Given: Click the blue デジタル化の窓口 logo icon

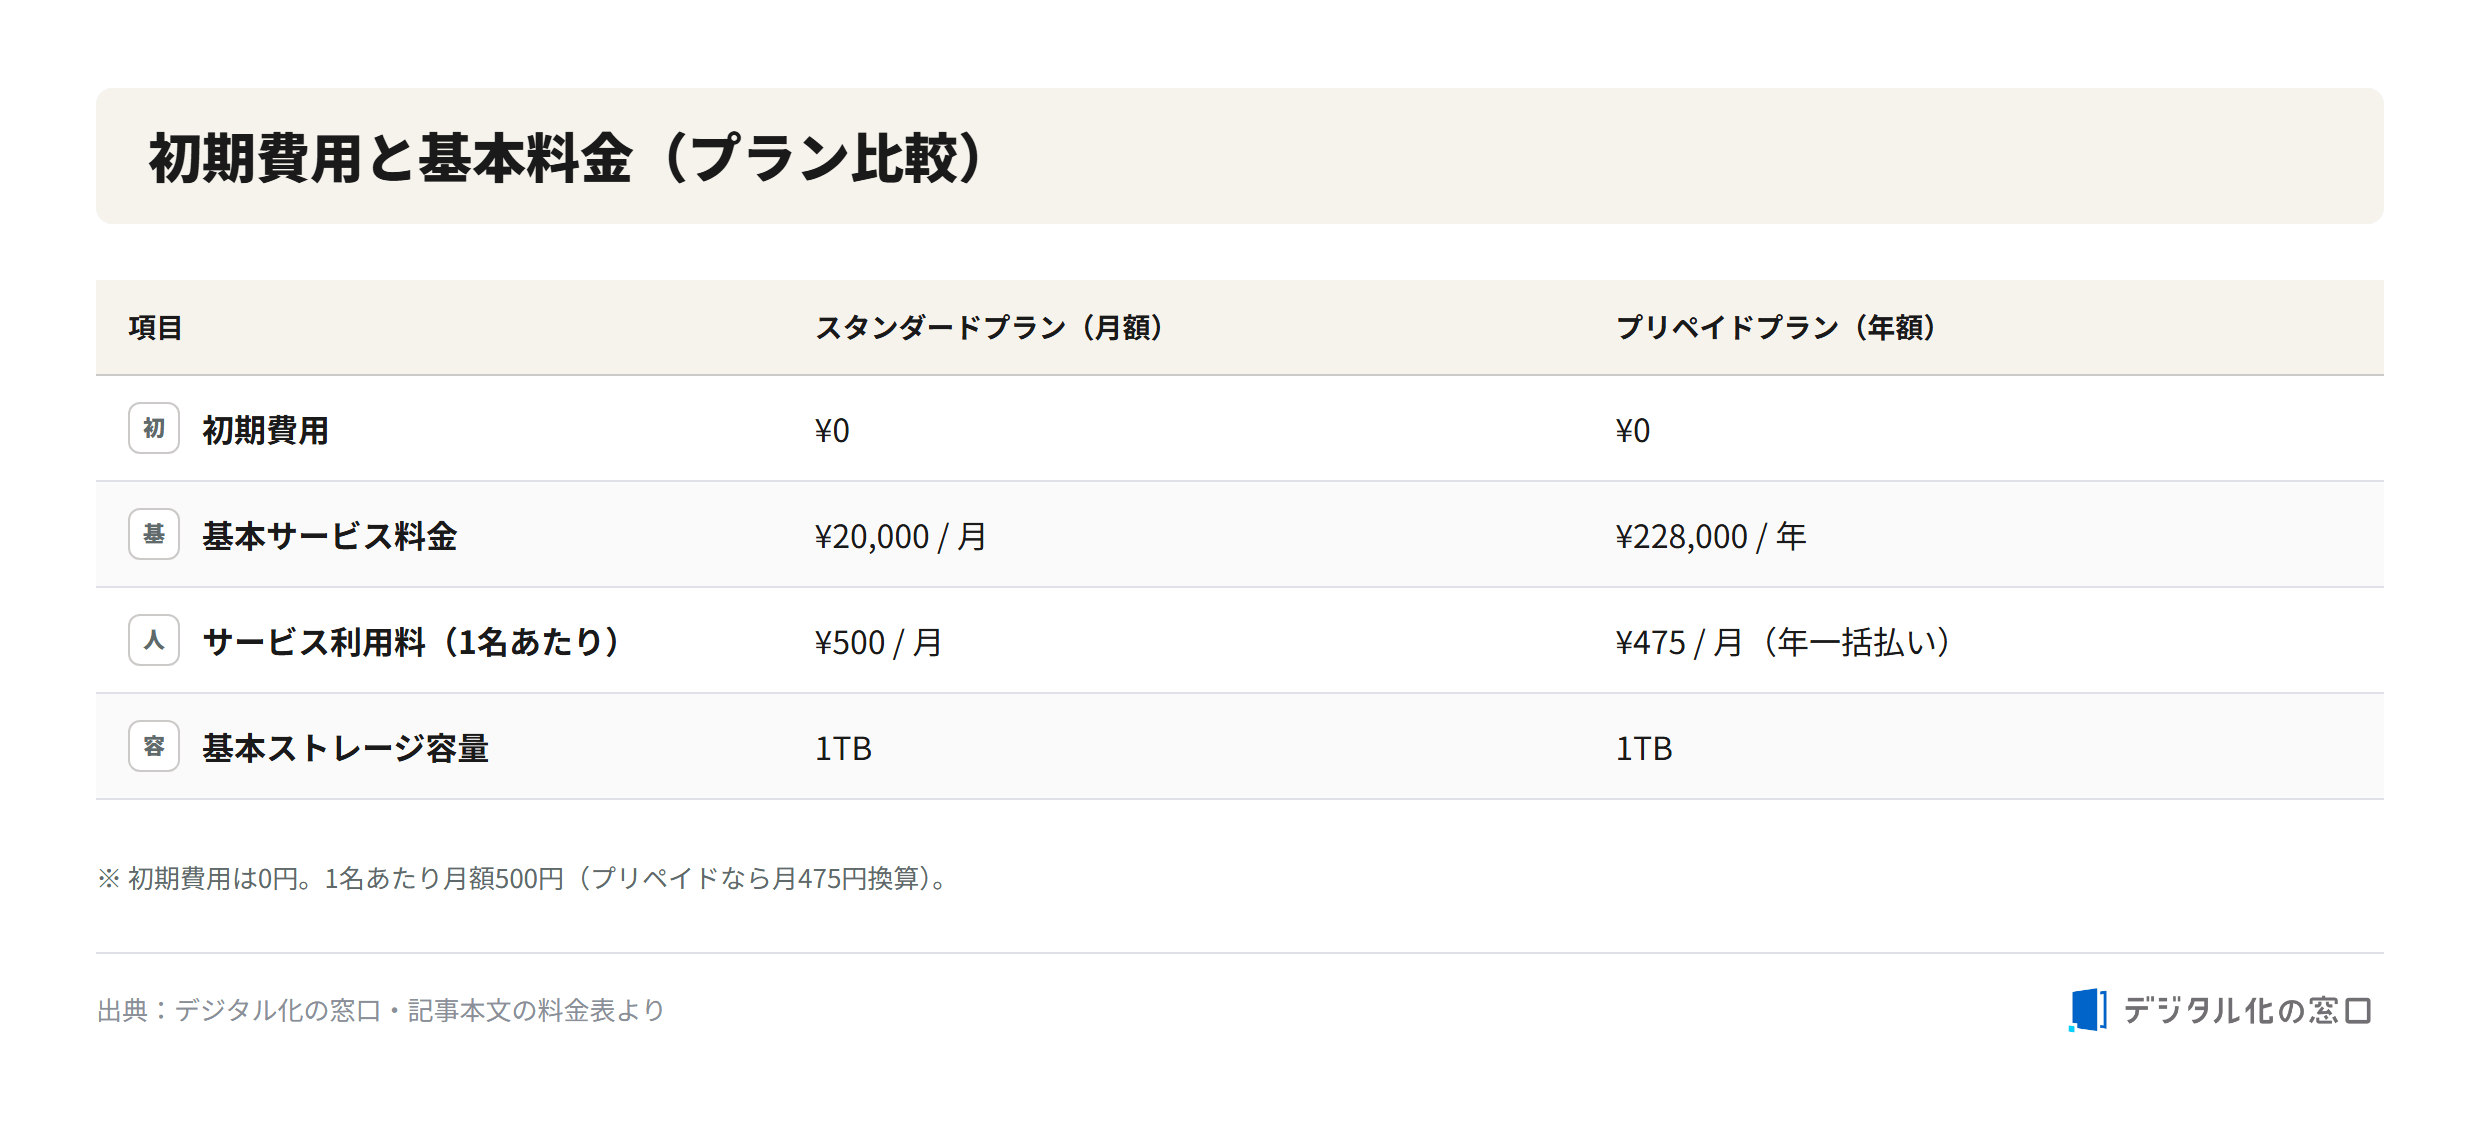Looking at the screenshot, I should [x=2088, y=1010].
